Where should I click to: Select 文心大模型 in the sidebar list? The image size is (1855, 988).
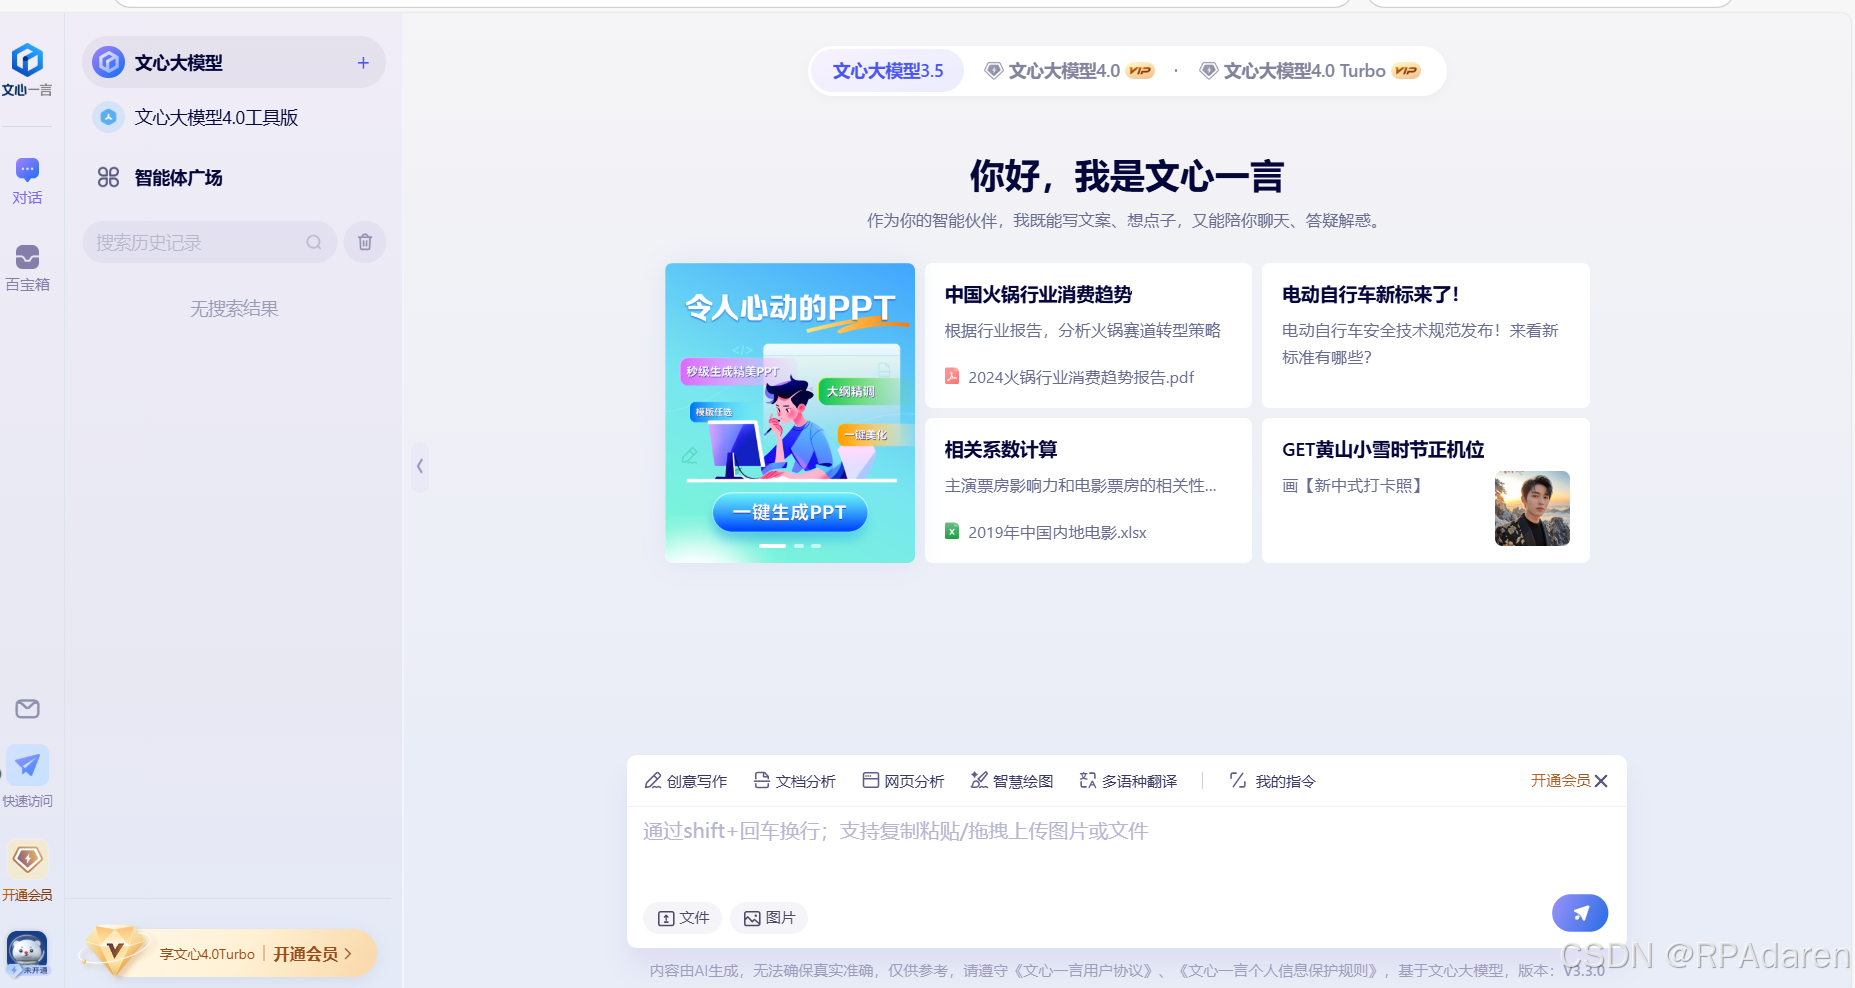click(x=234, y=63)
